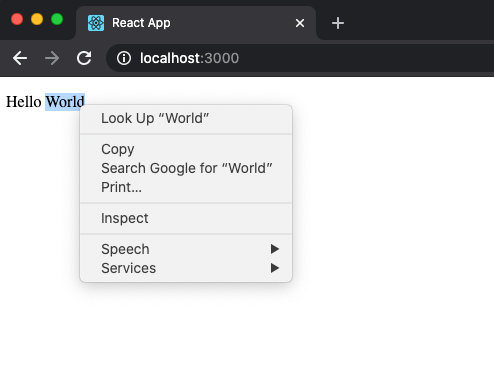Select Search Google for "World"
Image resolution: width=494 pixels, height=367 pixels.
[186, 168]
